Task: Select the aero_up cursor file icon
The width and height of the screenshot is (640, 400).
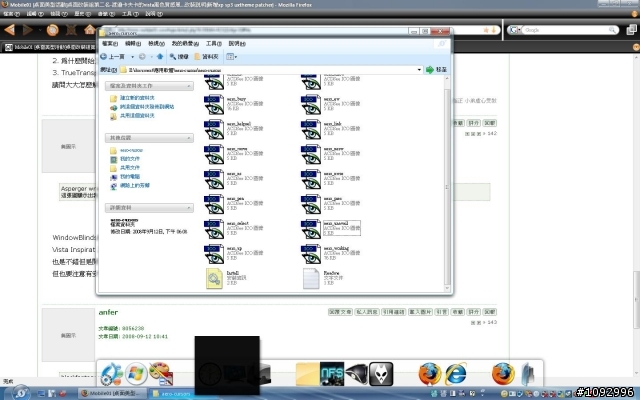Action: coord(214,253)
